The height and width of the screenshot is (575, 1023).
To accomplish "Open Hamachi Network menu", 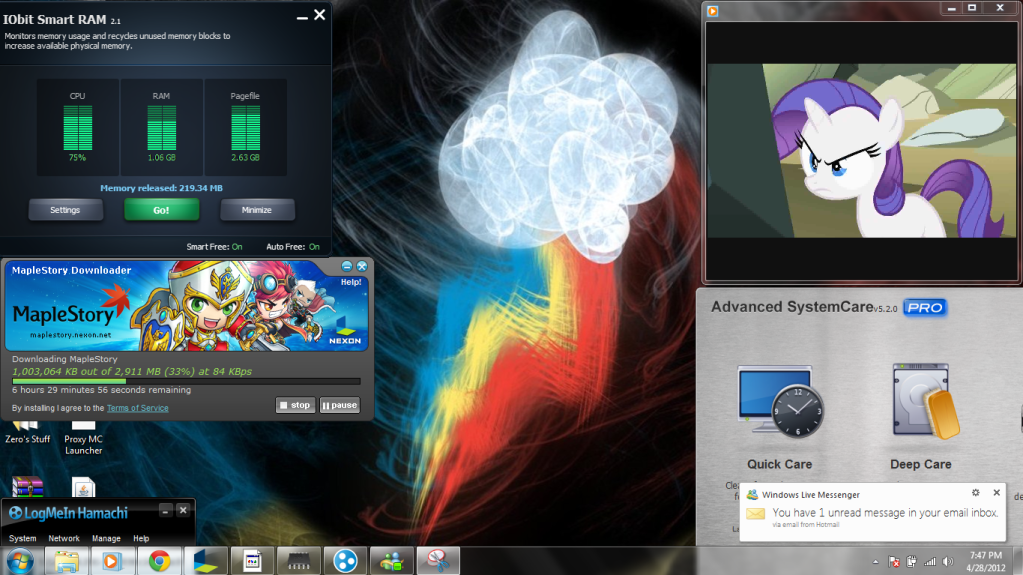I will pyautogui.click(x=64, y=538).
